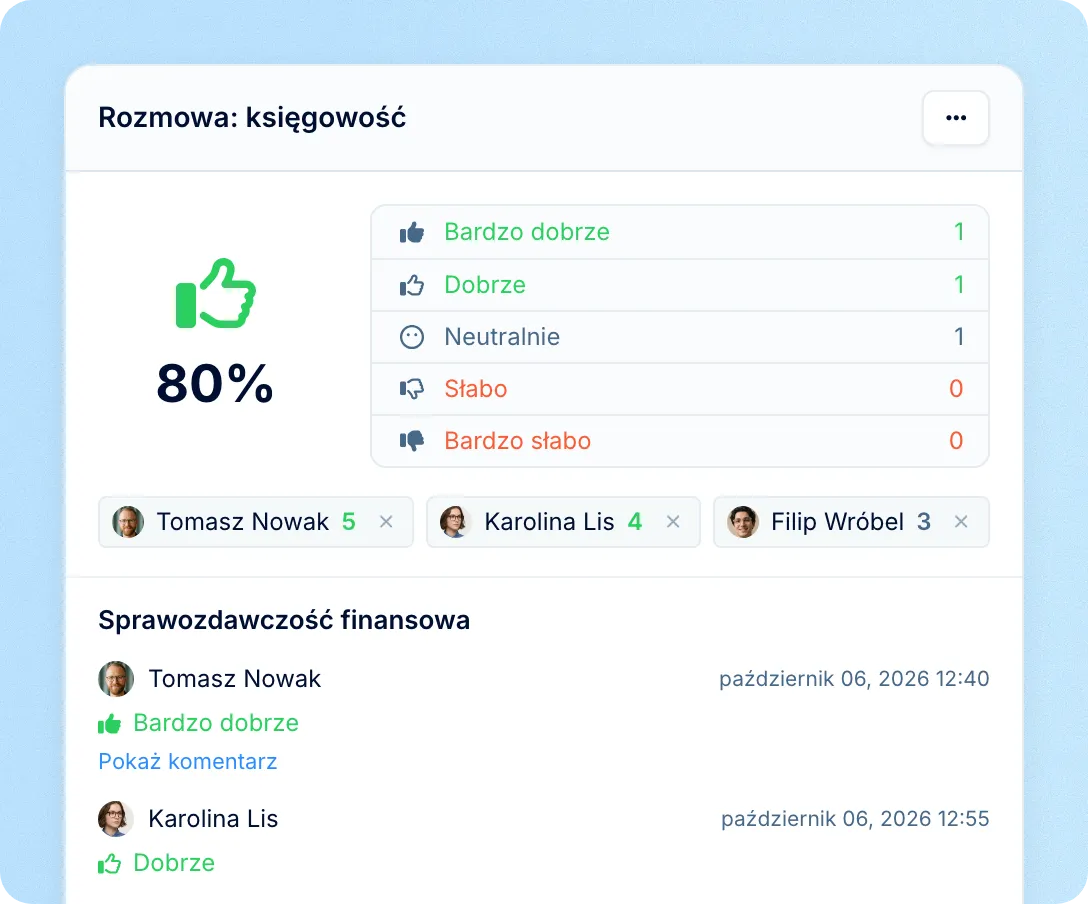Click Karolina Lis avatar in the chip

pos(455,522)
